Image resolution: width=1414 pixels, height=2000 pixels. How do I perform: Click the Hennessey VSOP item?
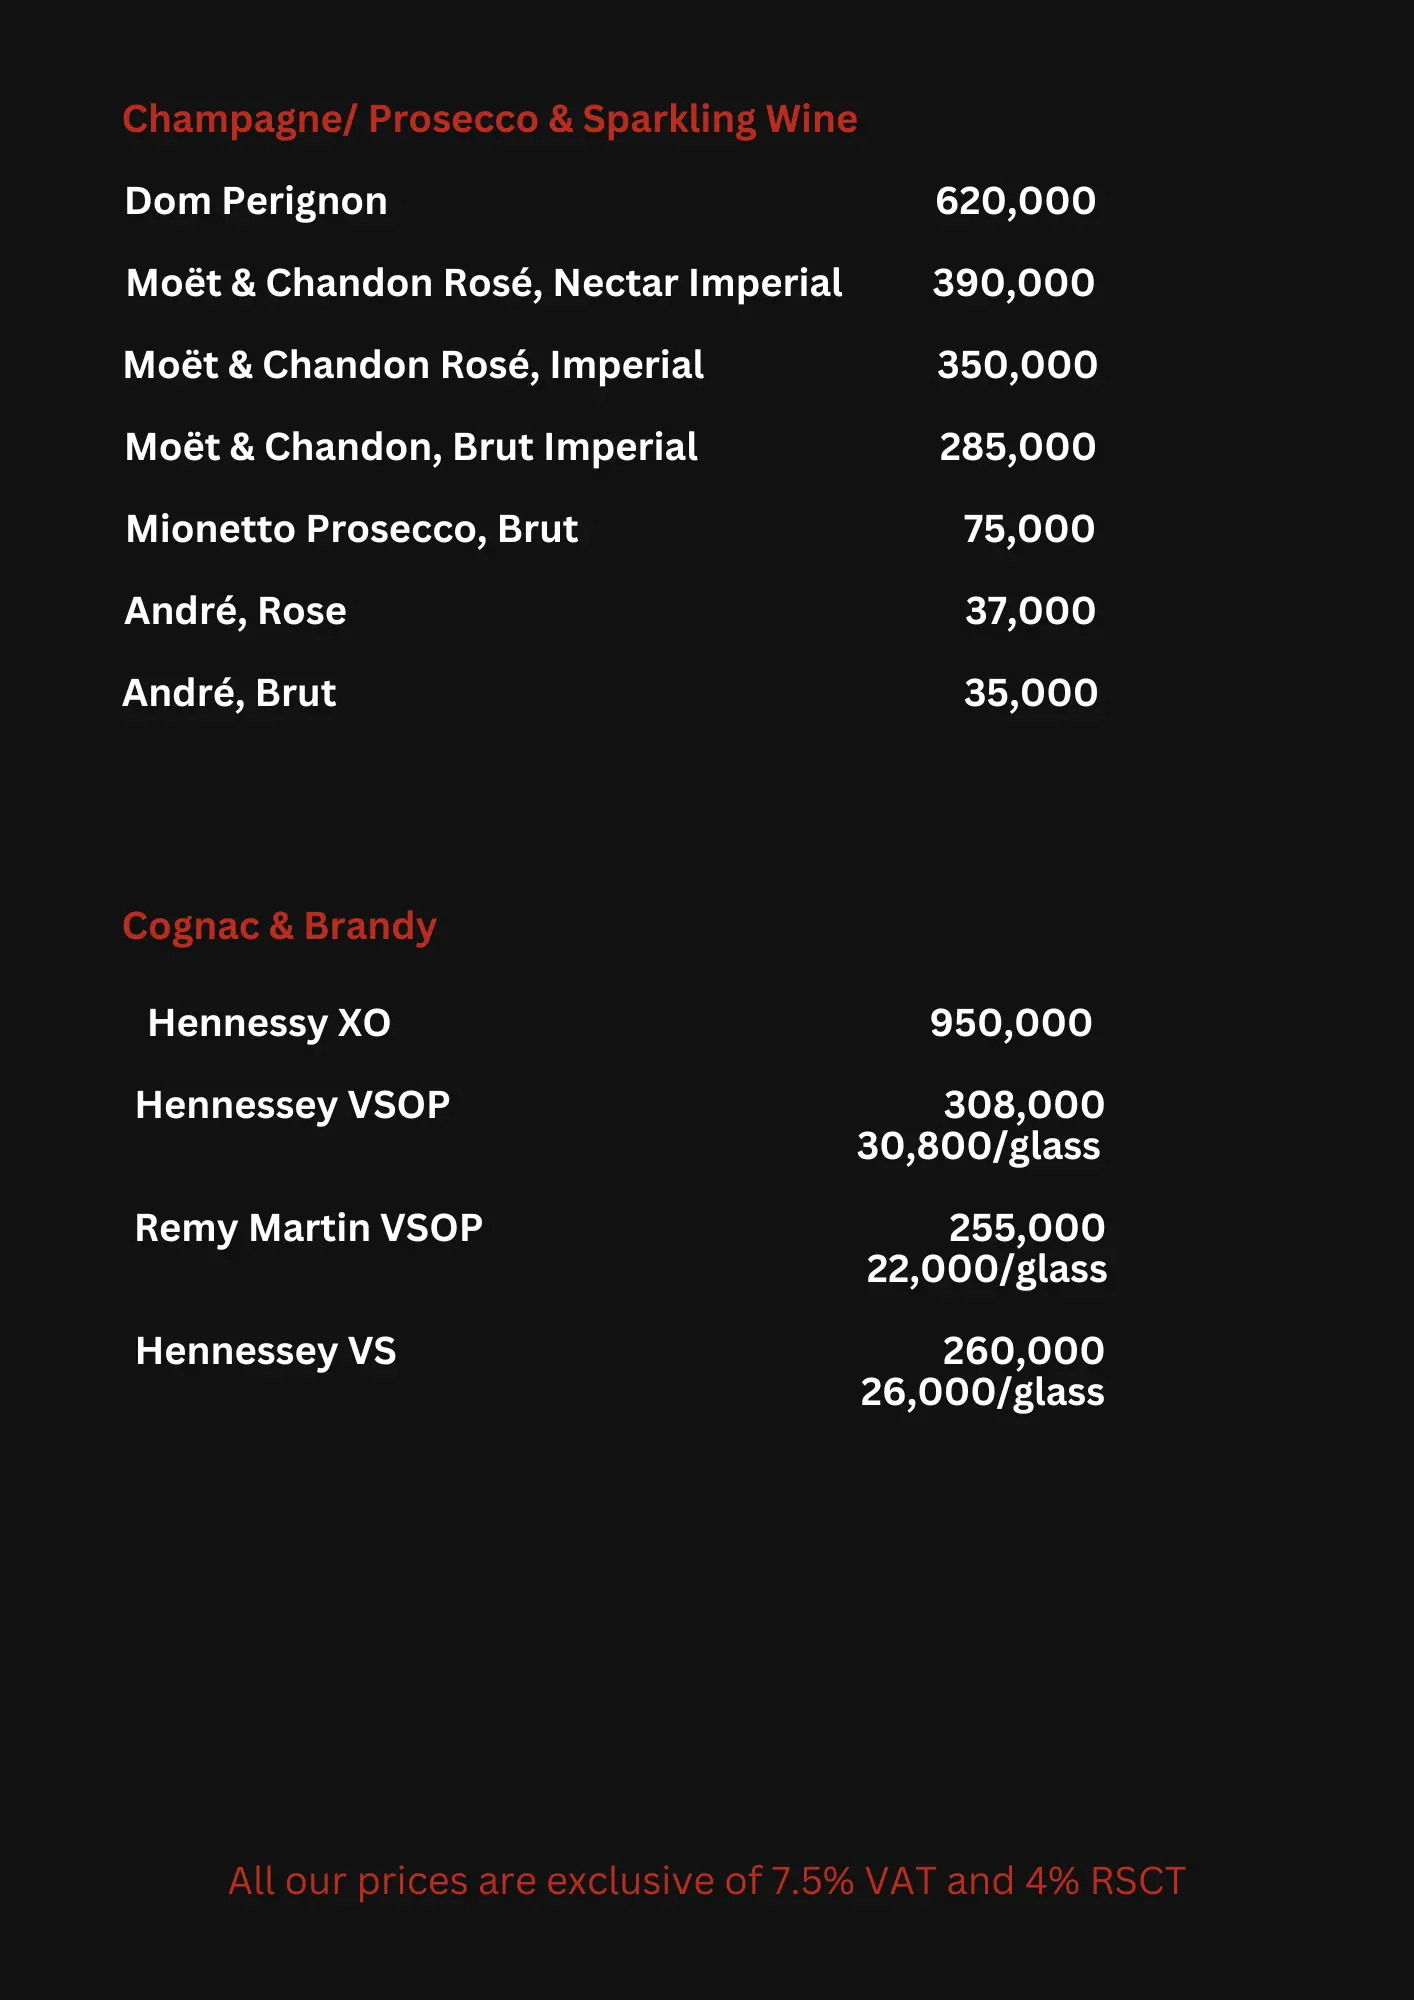(x=292, y=1106)
